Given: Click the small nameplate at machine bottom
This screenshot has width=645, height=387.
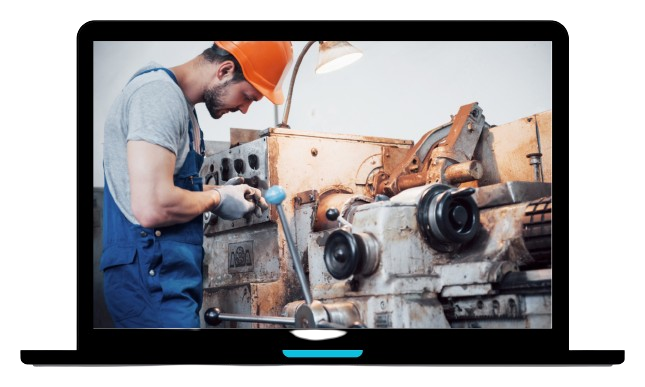Looking at the screenshot, I should [383, 320].
